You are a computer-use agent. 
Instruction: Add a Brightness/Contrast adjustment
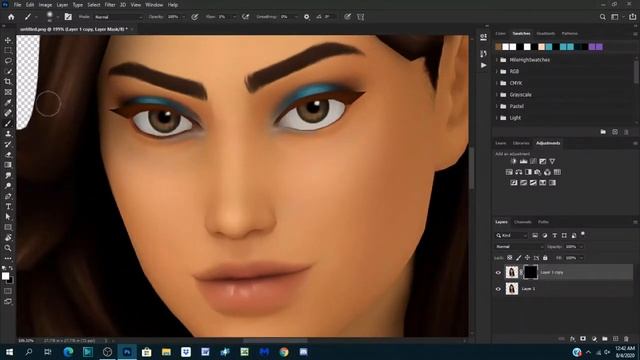tap(513, 162)
